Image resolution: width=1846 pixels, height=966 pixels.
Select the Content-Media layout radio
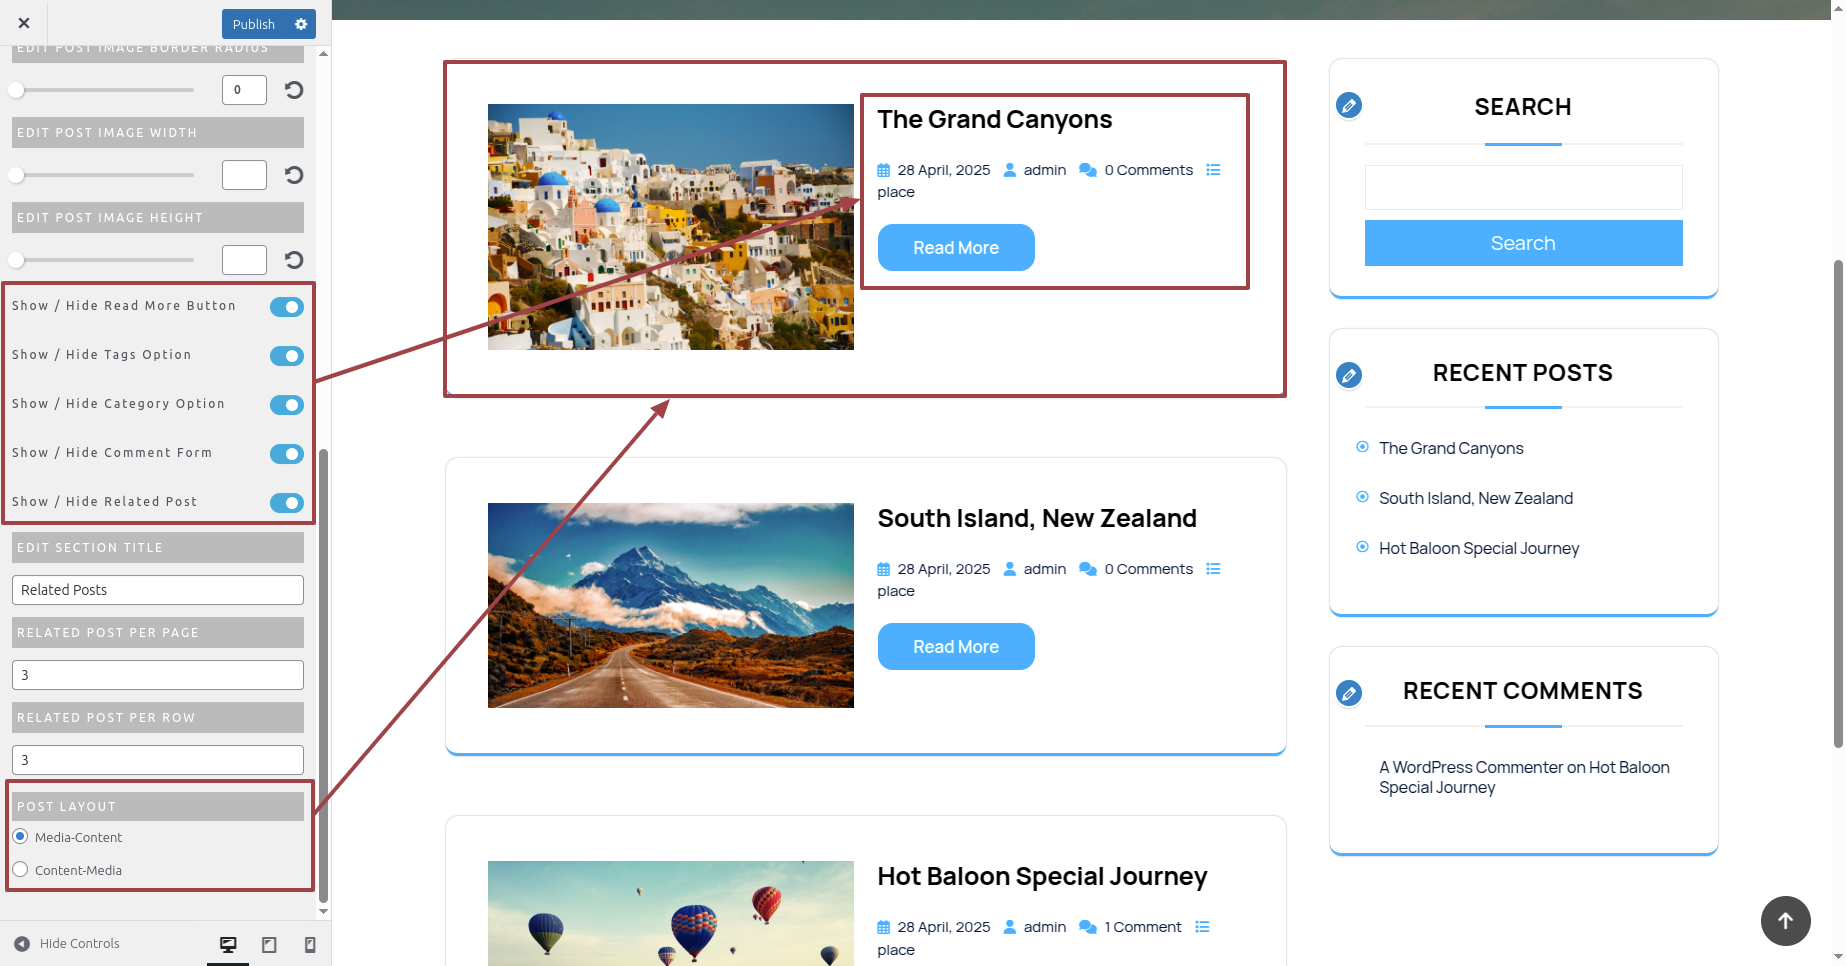tap(20, 869)
